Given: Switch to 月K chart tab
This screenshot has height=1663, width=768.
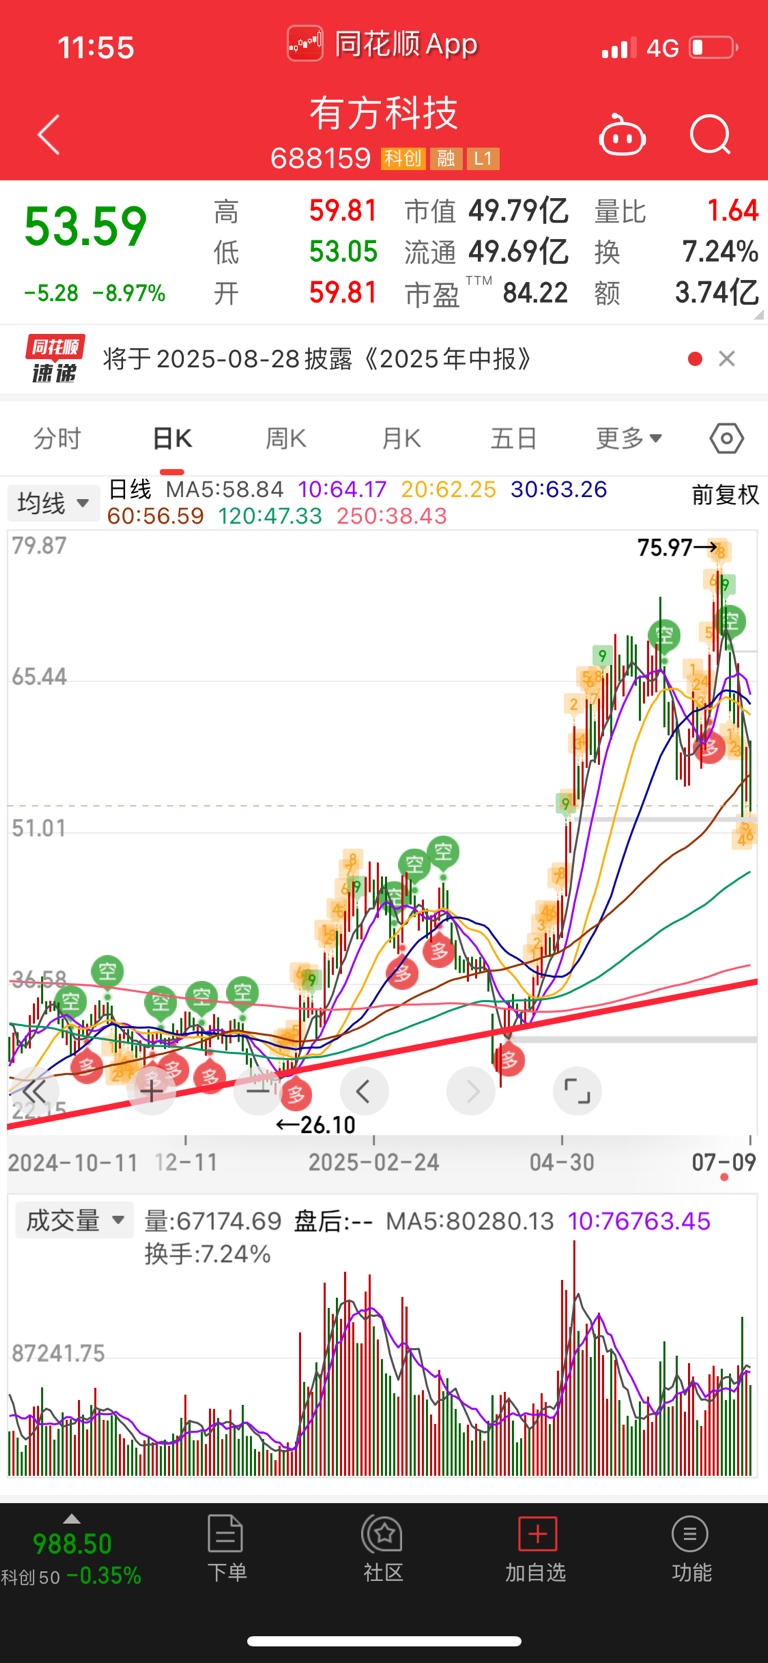Looking at the screenshot, I should 401,438.
